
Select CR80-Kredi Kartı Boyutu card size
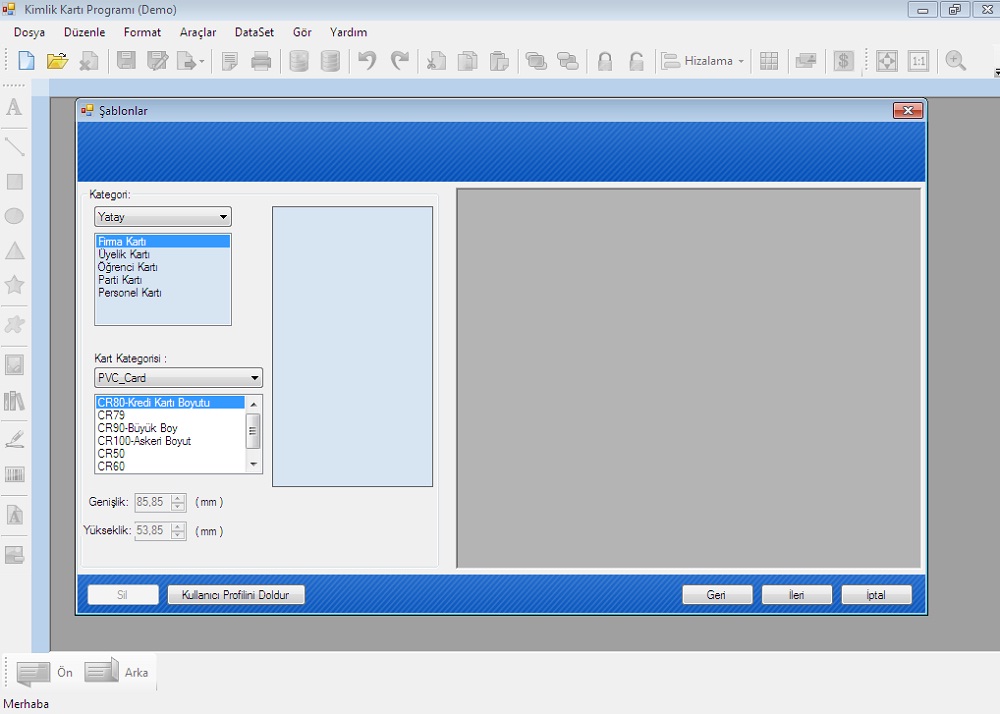coord(170,402)
